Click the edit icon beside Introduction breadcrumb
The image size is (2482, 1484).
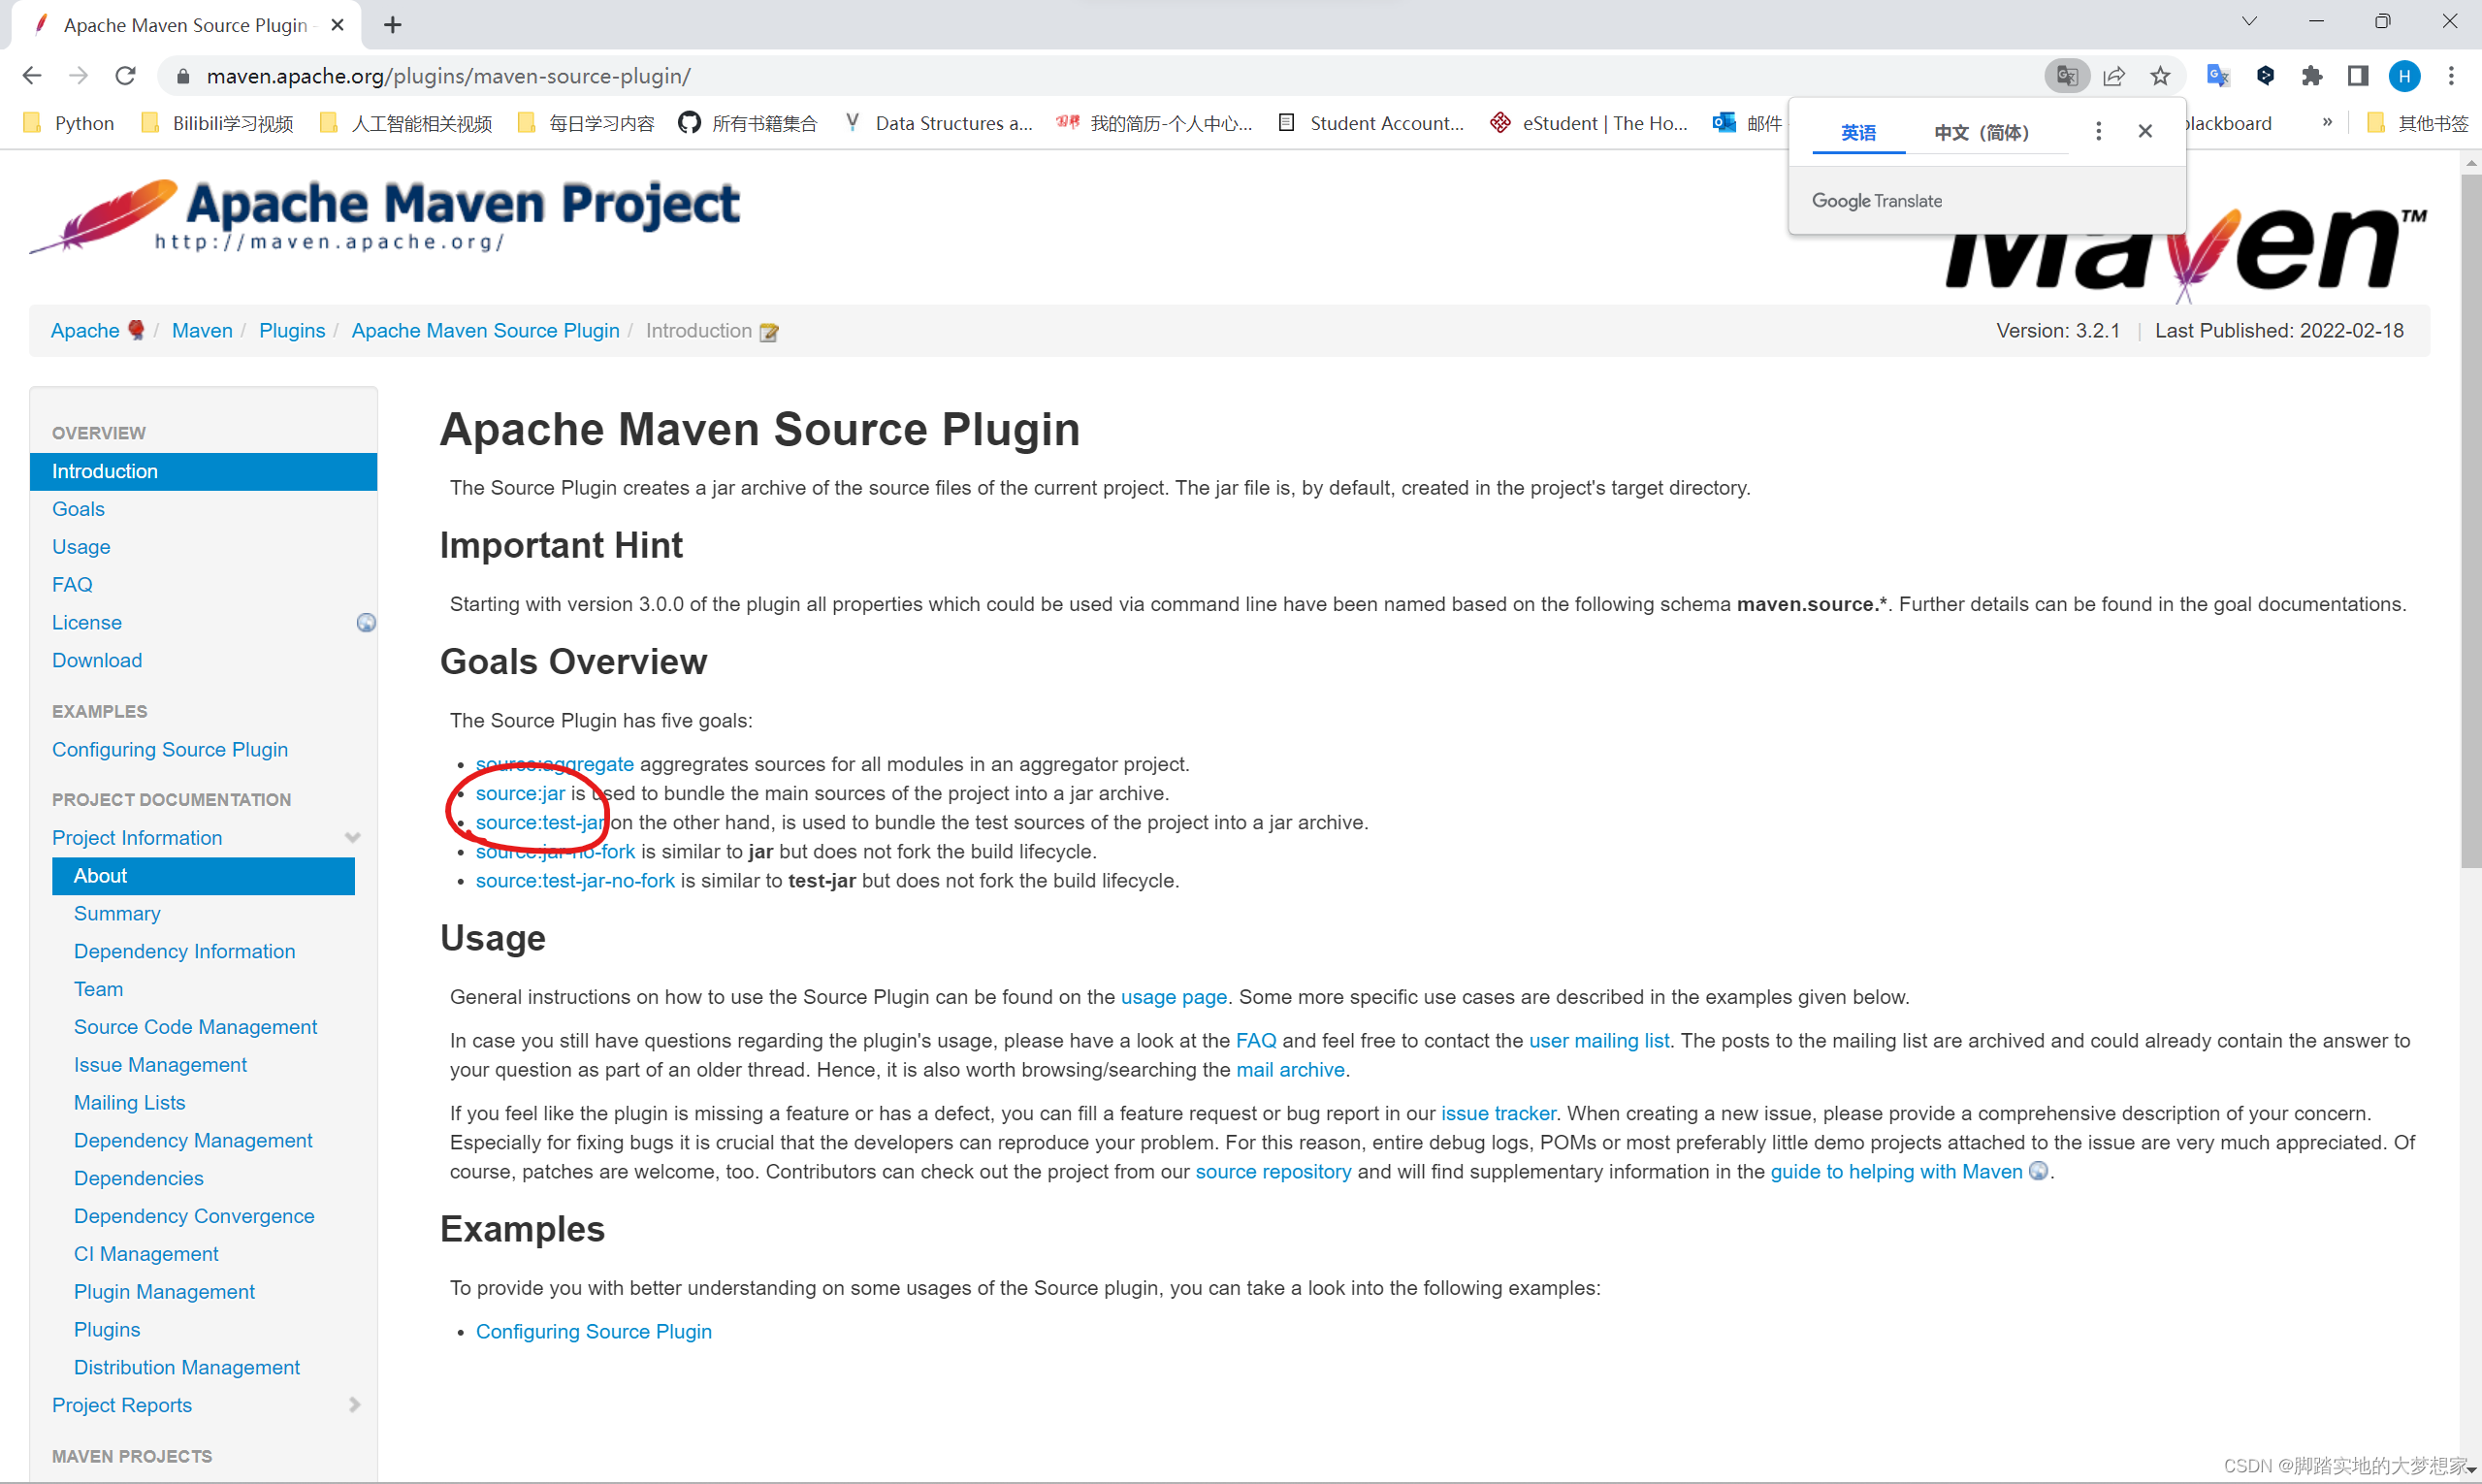[769, 332]
